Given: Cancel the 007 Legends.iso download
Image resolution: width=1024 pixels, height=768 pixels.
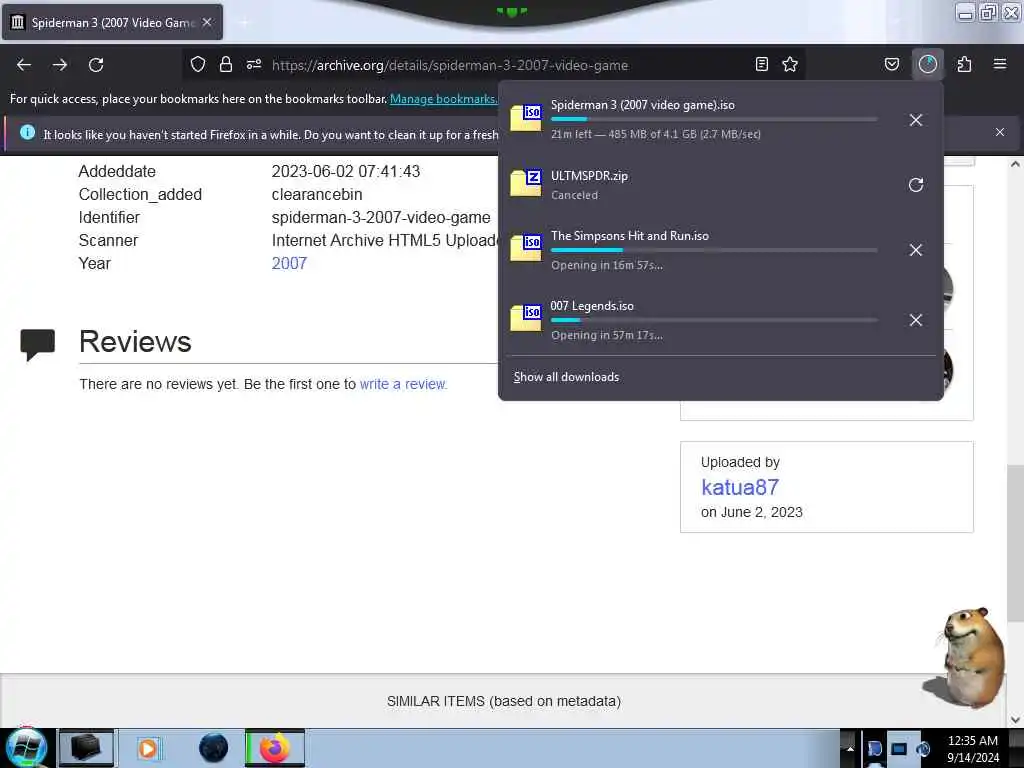Looking at the screenshot, I should (x=916, y=320).
